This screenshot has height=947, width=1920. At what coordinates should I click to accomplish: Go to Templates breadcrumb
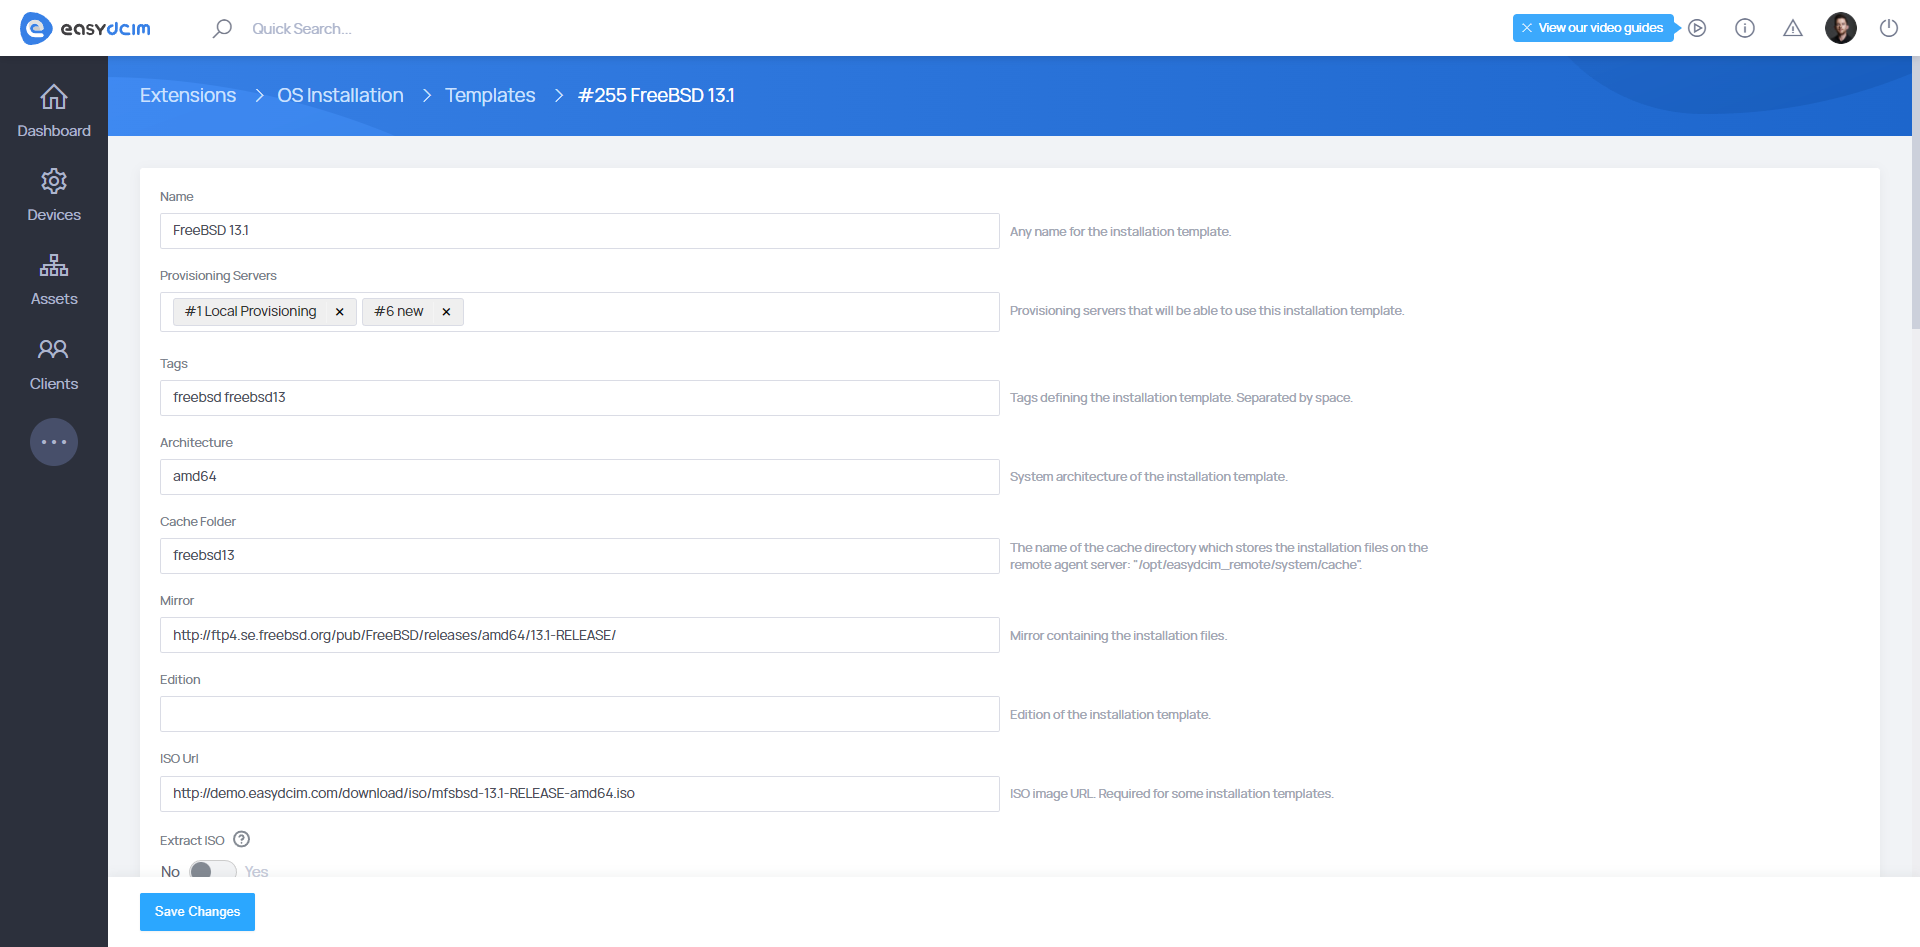tap(490, 95)
